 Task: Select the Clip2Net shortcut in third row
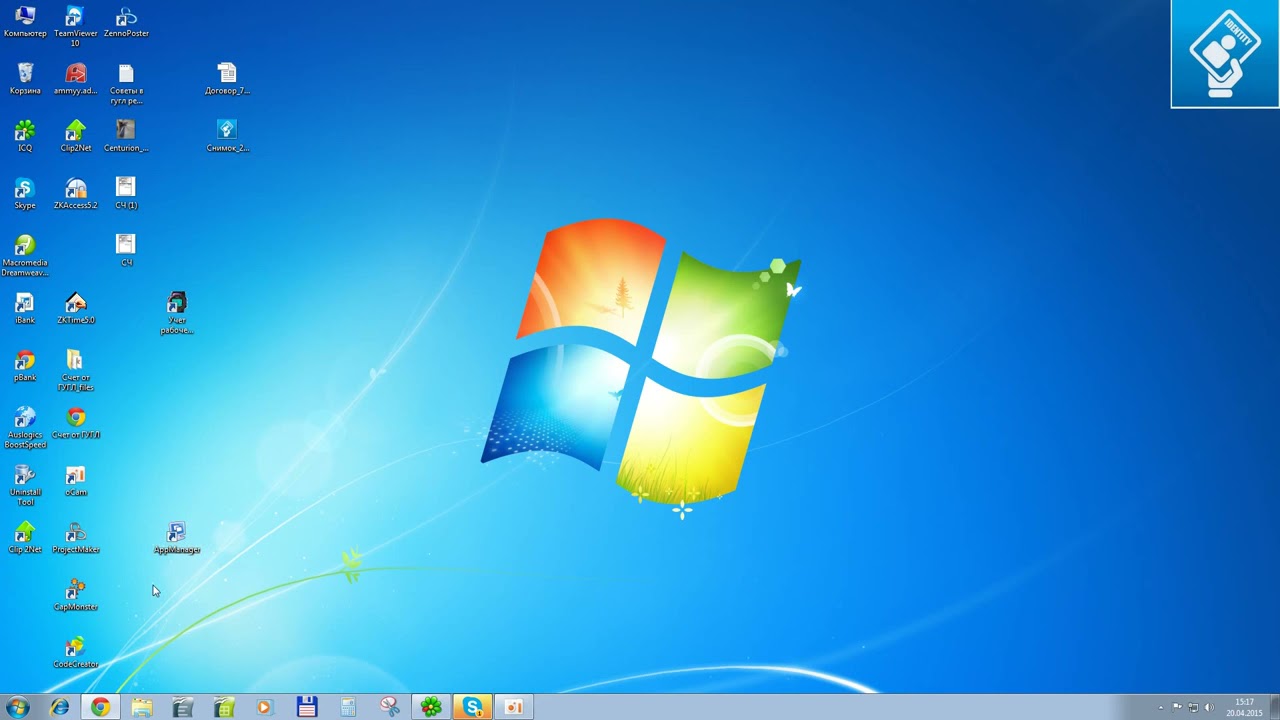[x=75, y=136]
